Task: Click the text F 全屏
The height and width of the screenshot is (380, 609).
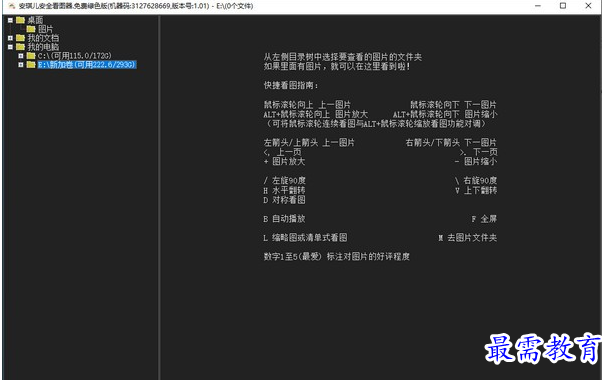Action: coord(484,219)
